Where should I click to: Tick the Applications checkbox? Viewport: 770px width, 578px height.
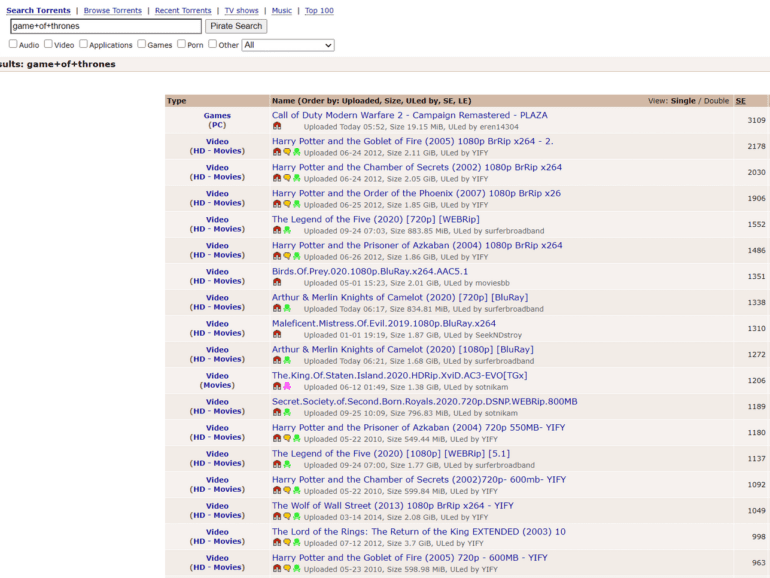(83, 44)
